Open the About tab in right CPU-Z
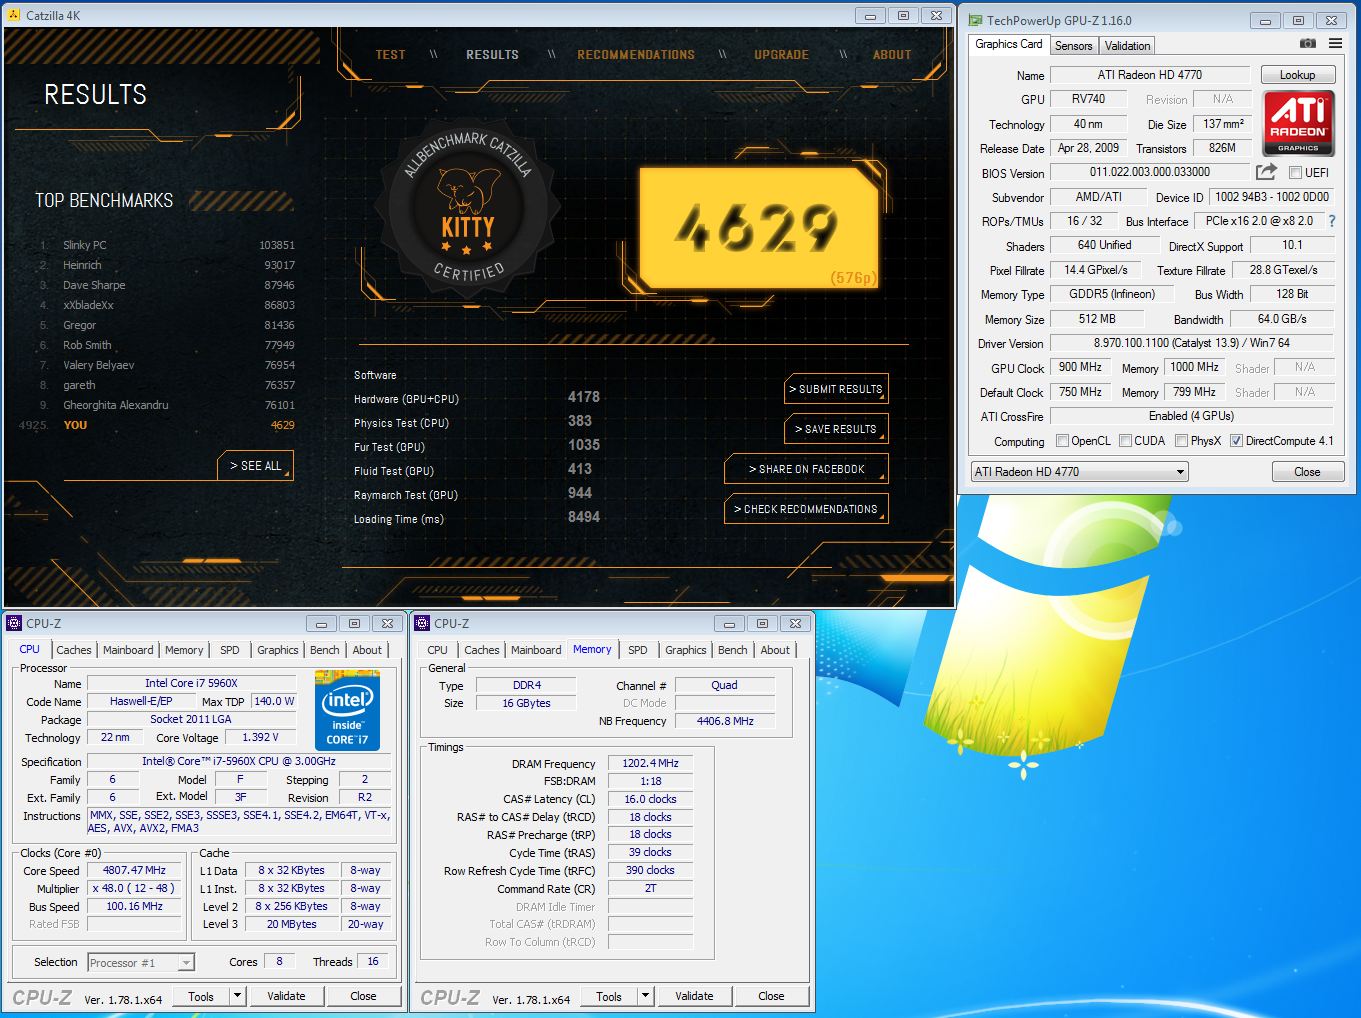The image size is (1361, 1018). pos(775,650)
